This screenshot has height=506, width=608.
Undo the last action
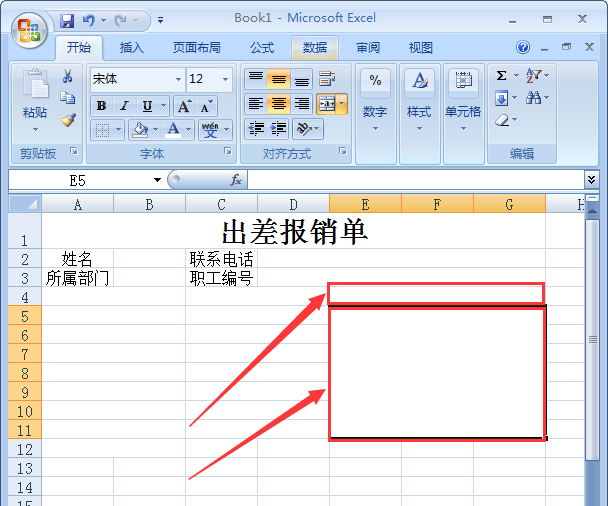click(x=89, y=20)
